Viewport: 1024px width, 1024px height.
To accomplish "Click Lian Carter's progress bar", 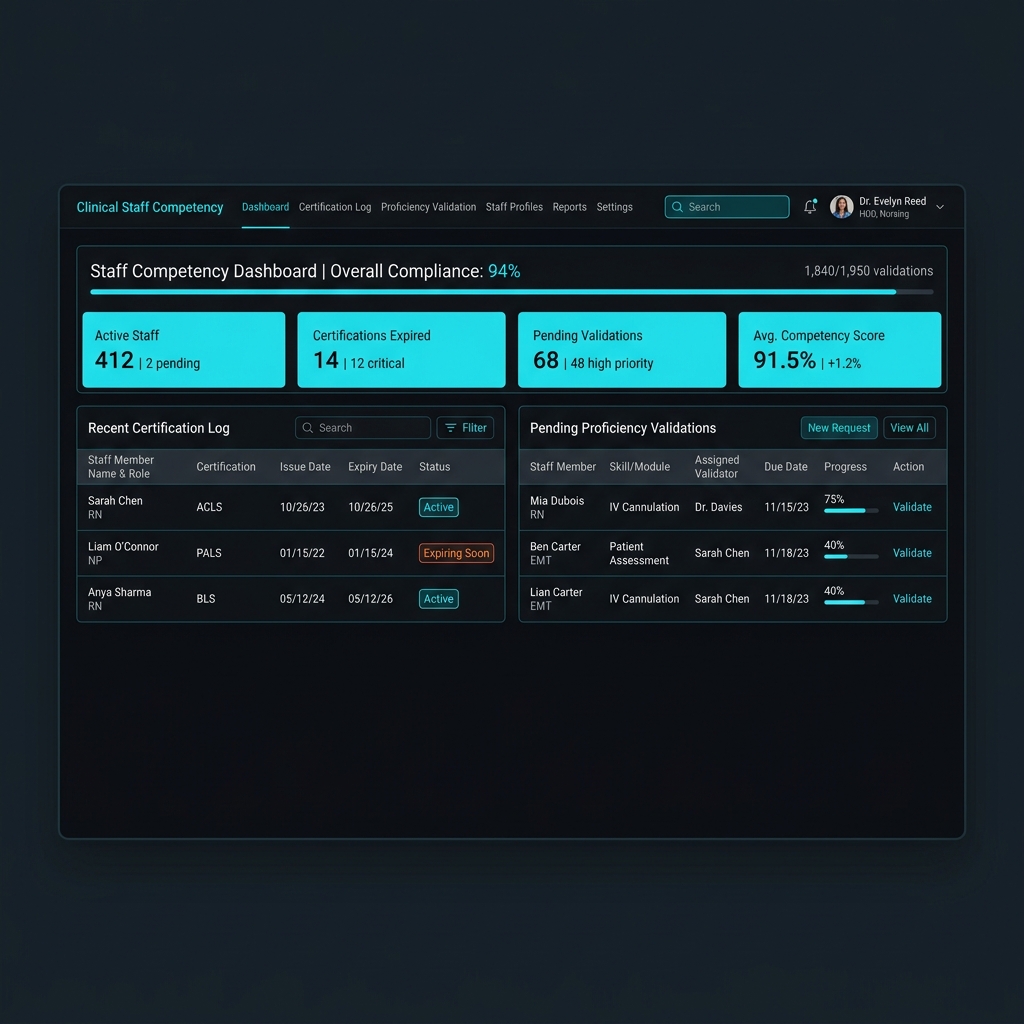I will [850, 602].
